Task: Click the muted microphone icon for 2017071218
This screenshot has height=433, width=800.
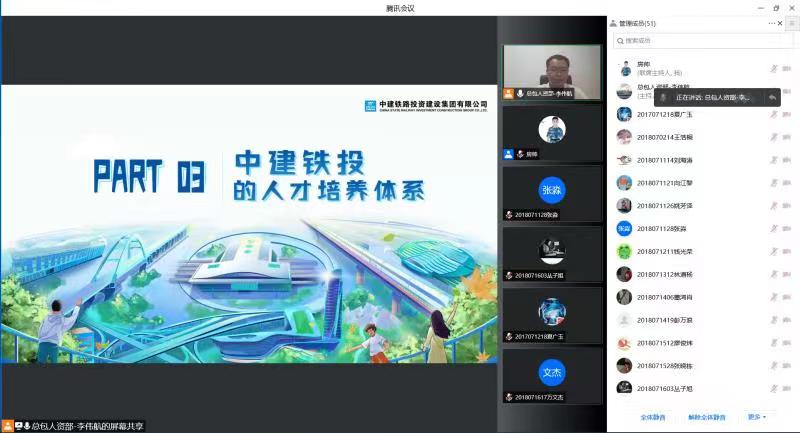Action: (773, 115)
